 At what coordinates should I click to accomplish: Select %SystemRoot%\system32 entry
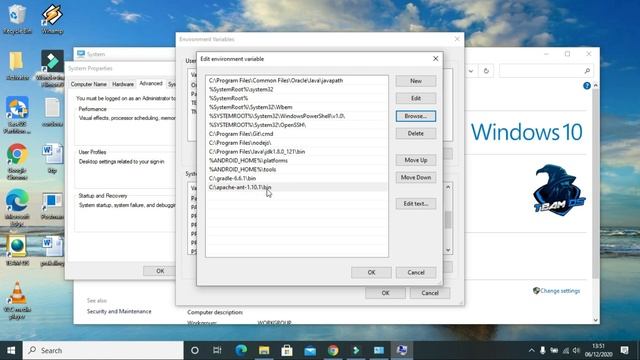[x=297, y=89]
